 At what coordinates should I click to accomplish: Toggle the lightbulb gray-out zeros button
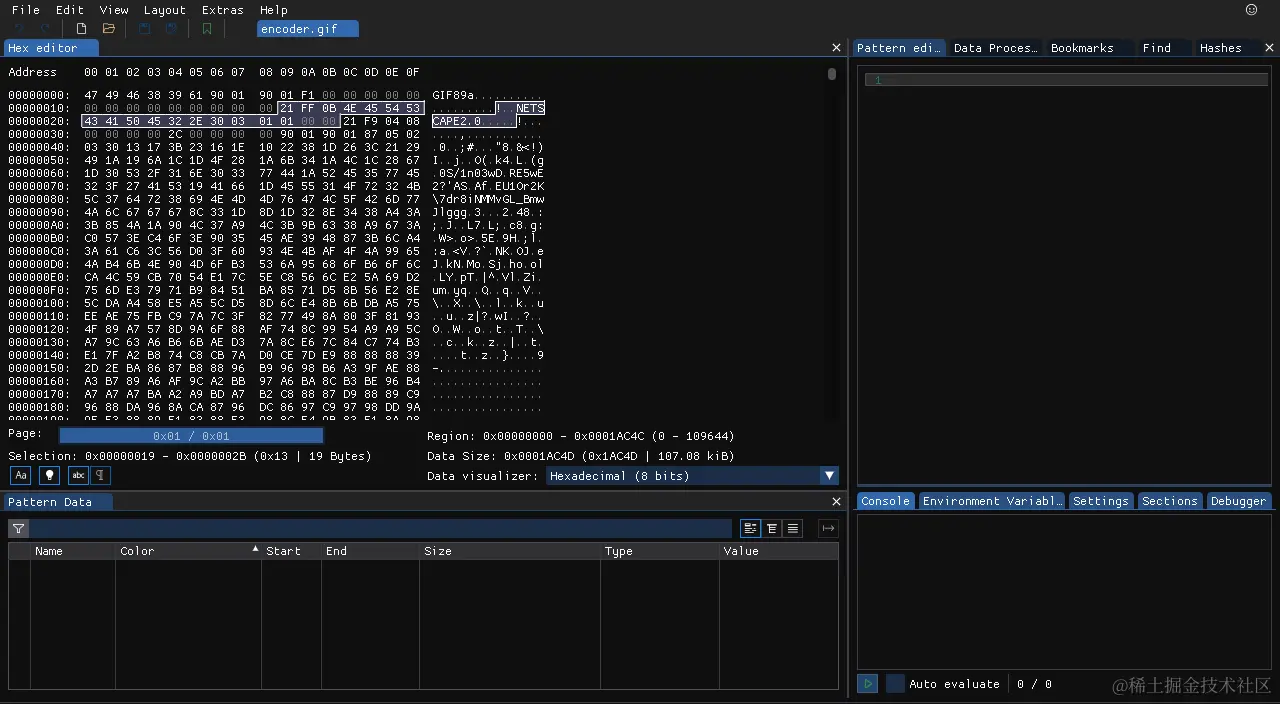point(48,476)
